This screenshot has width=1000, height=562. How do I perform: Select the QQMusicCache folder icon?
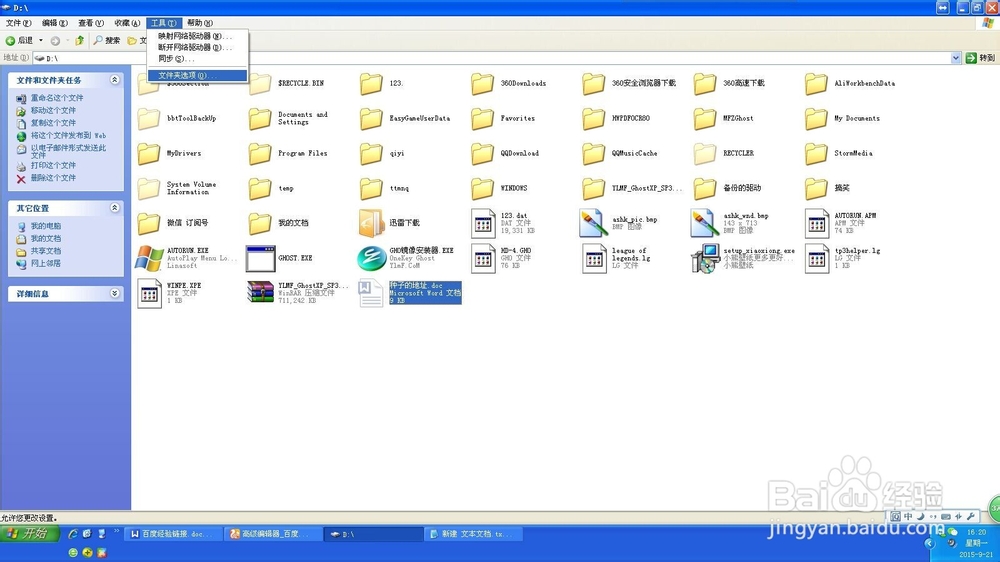click(593, 154)
